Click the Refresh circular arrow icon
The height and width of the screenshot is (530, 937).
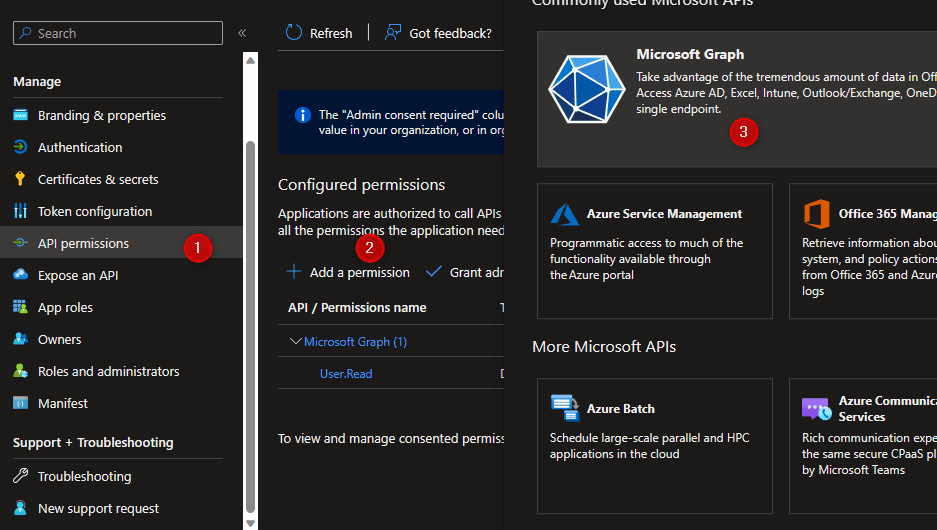point(293,32)
